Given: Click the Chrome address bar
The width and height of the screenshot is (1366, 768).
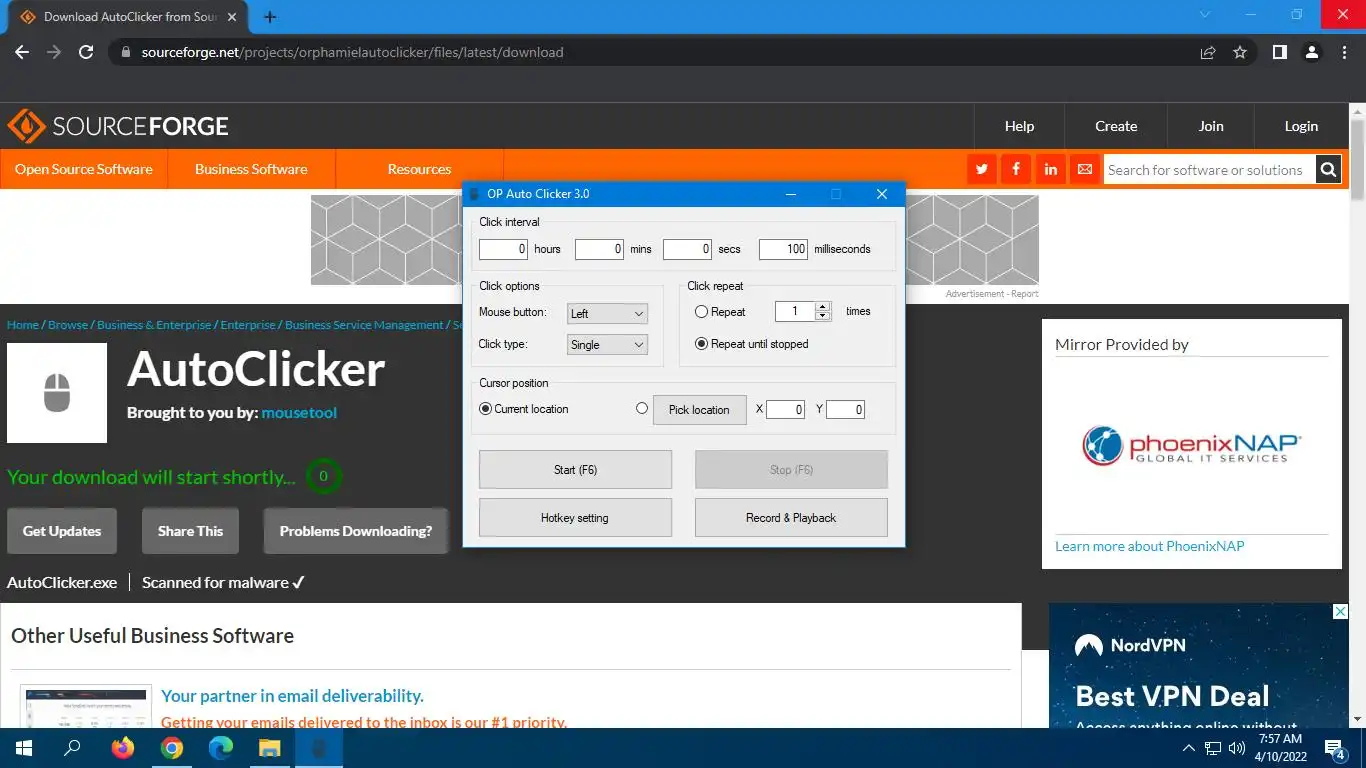Looking at the screenshot, I should tap(650, 52).
